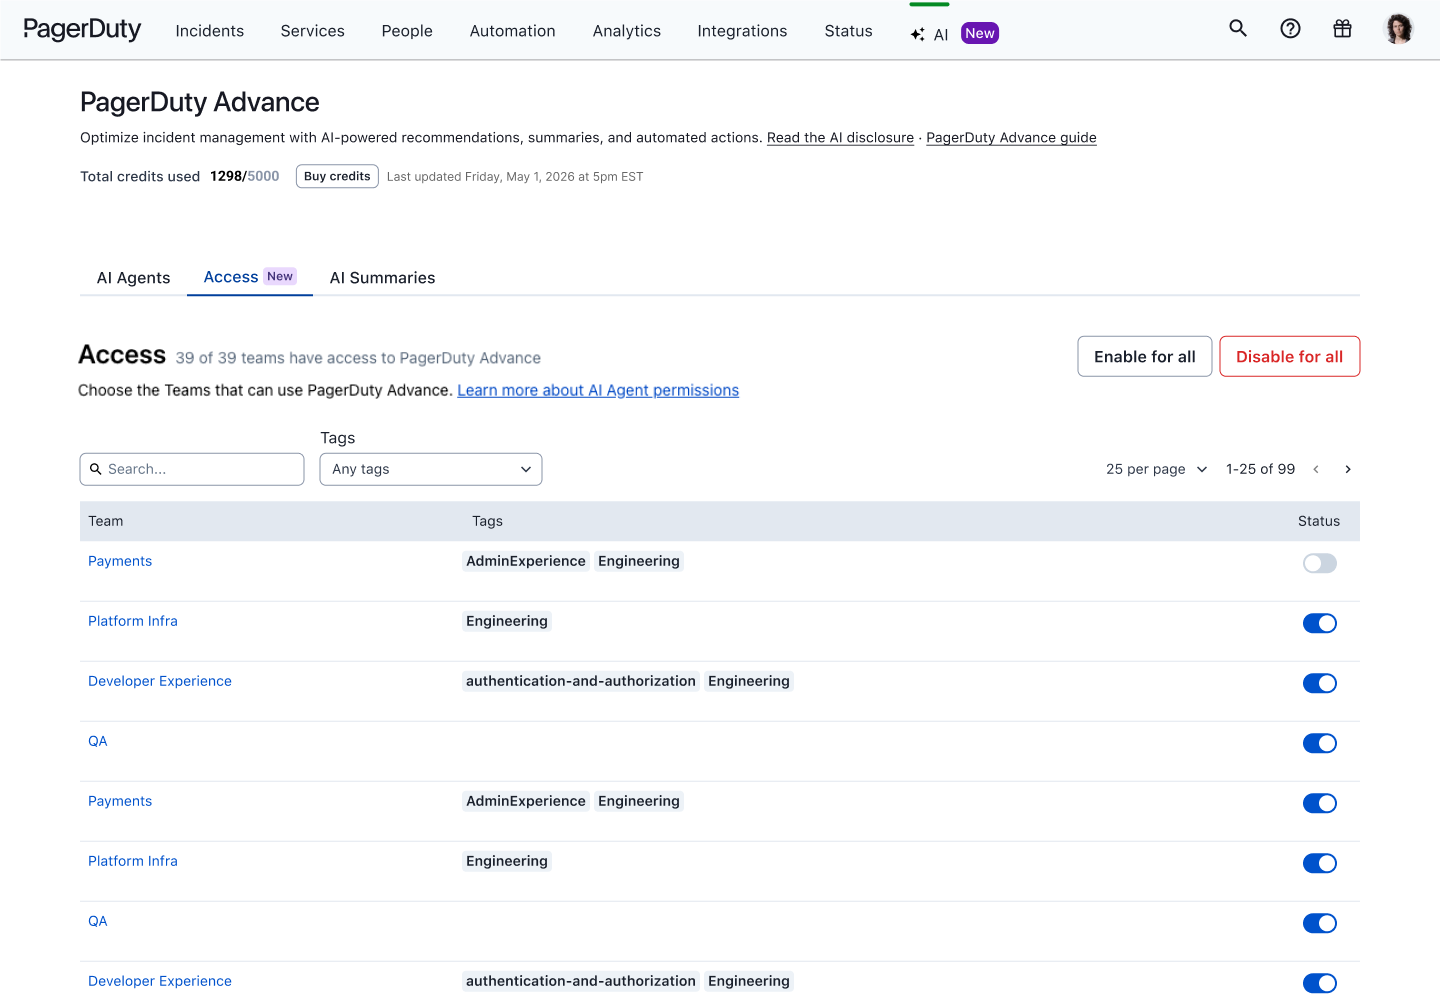Click the Disable for all button
This screenshot has width=1440, height=1000.
[x=1290, y=357]
